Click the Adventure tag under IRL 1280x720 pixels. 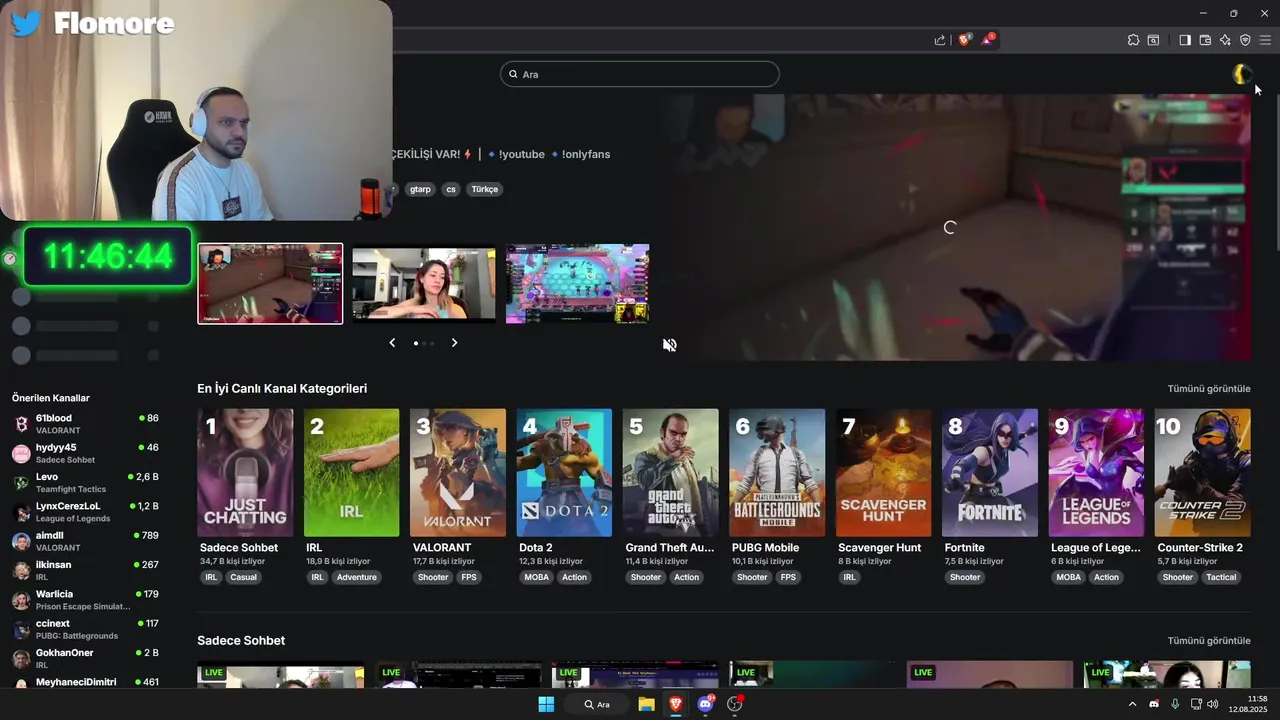point(356,577)
